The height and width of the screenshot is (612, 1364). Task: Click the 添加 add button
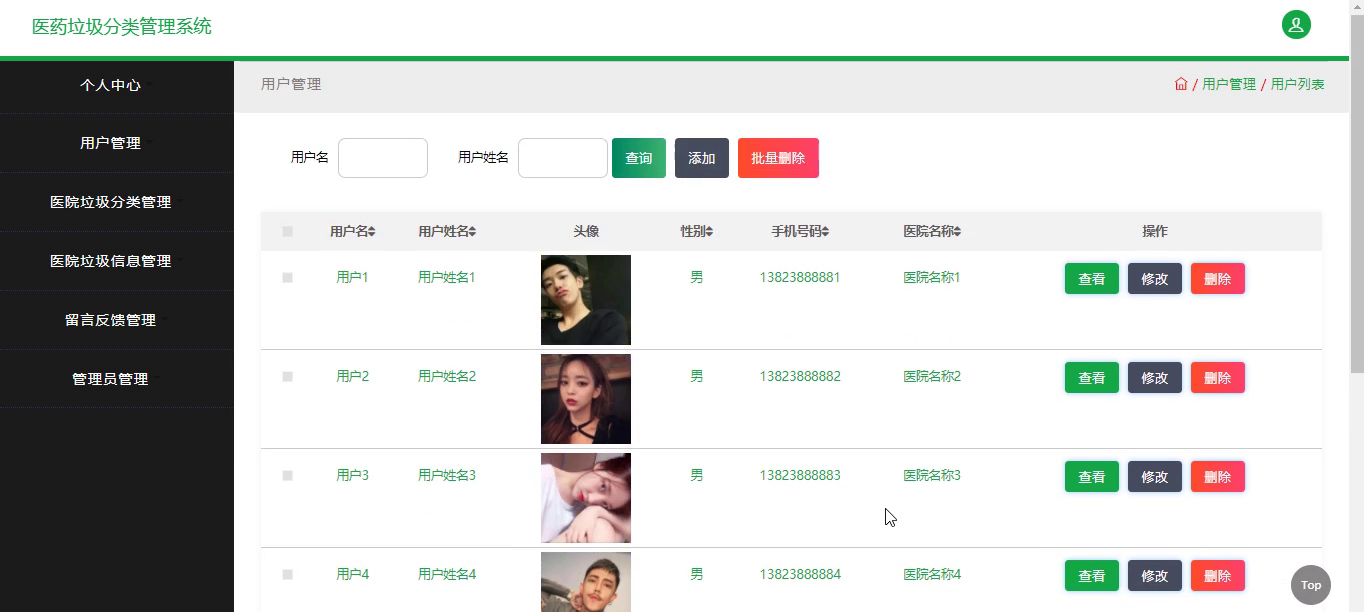(702, 158)
